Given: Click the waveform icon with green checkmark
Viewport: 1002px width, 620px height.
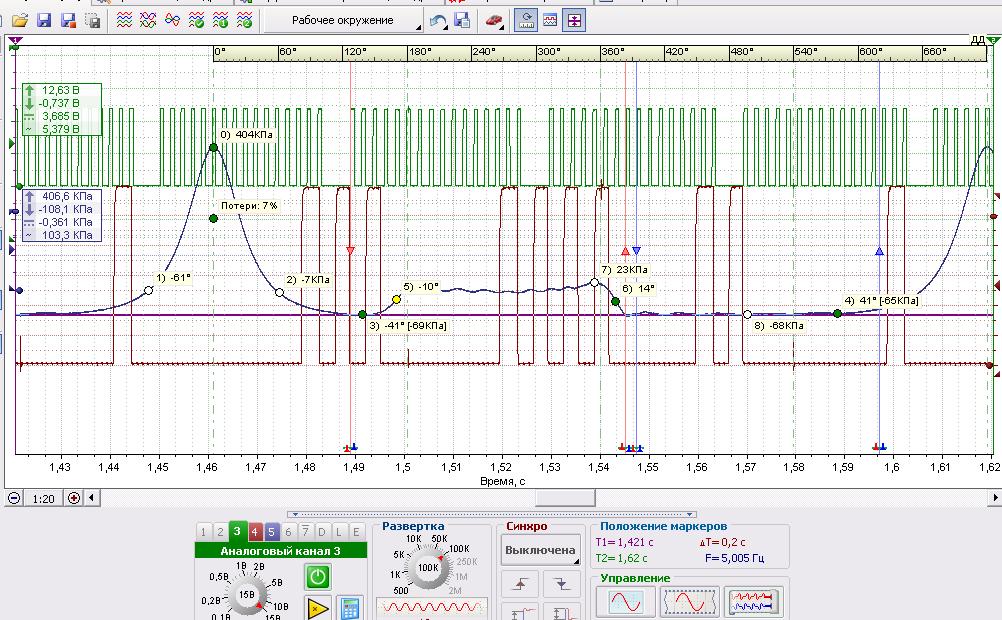Looking at the screenshot, I should (x=196, y=20).
